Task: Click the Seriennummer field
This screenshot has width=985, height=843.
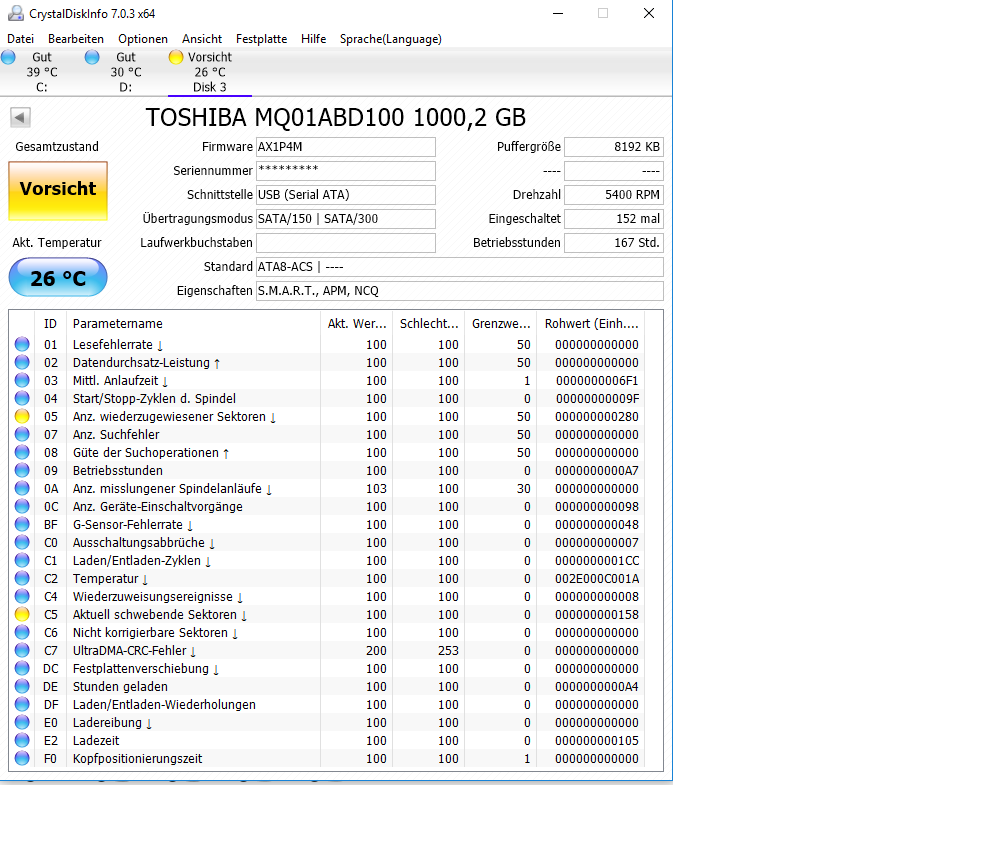Action: point(346,171)
